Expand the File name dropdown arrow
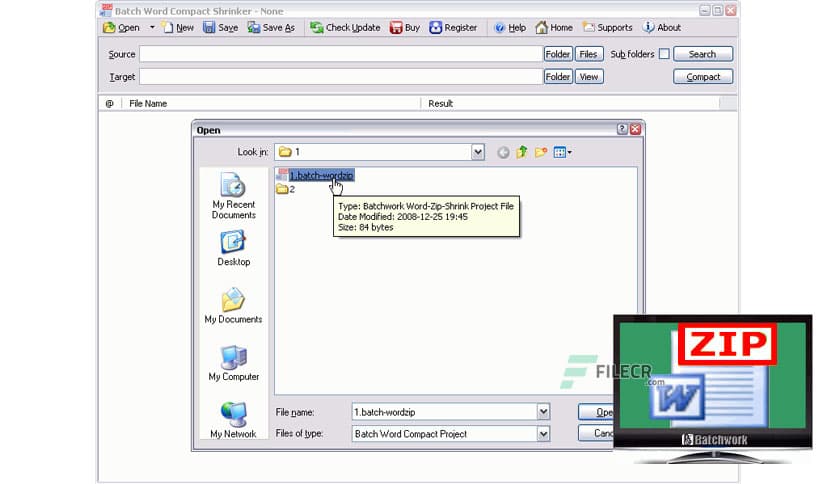Image resolution: width=836 pixels, height=484 pixels. [543, 412]
